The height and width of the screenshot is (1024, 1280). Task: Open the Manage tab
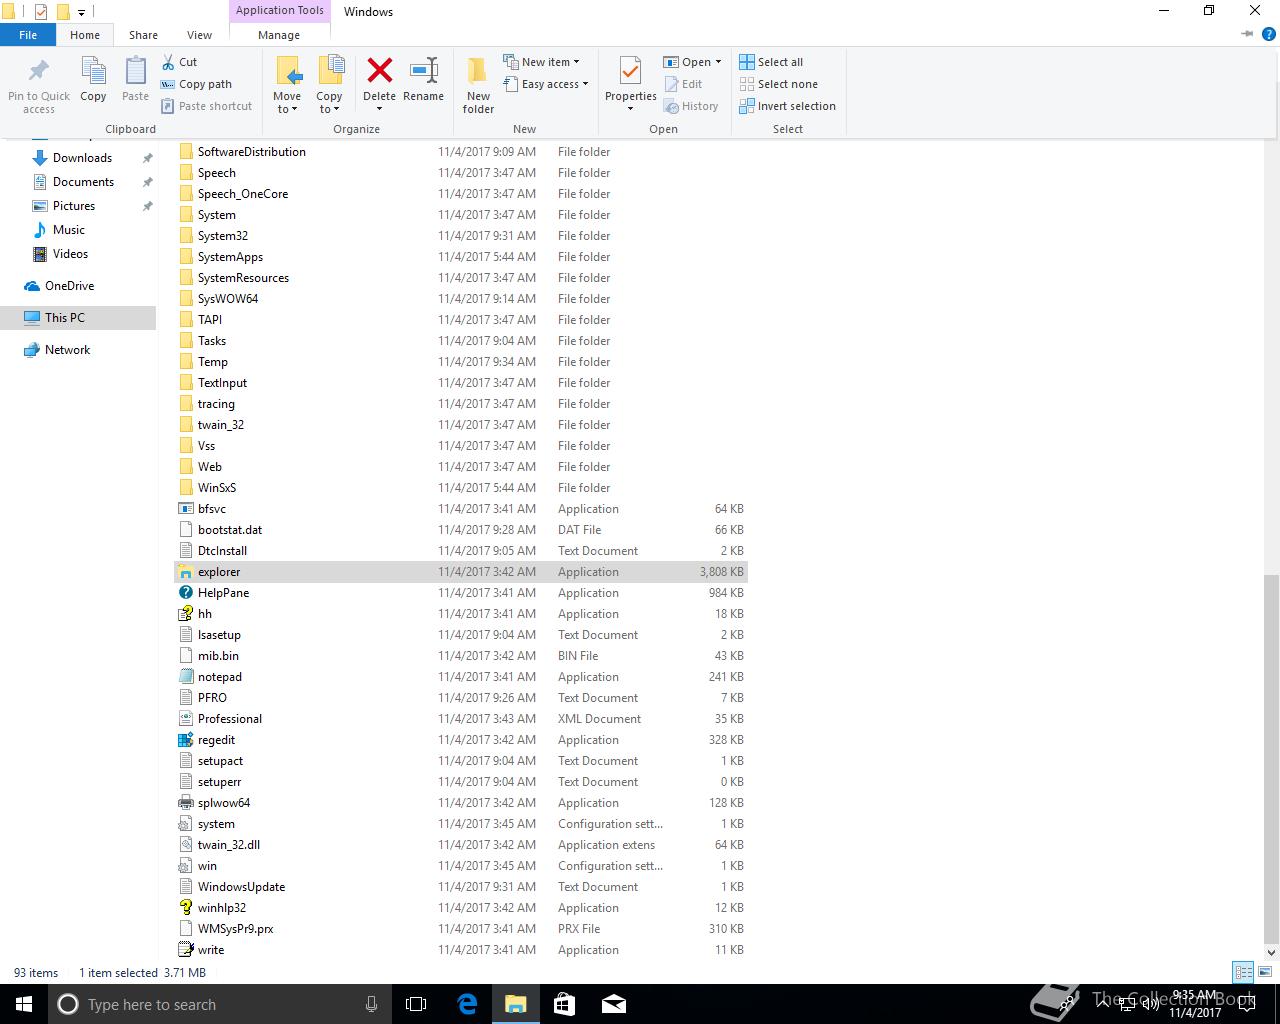point(279,34)
